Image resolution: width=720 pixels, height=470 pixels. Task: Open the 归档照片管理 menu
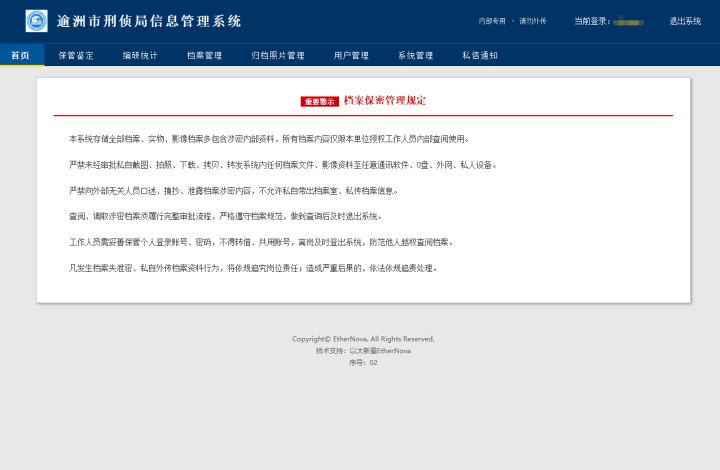pos(278,56)
